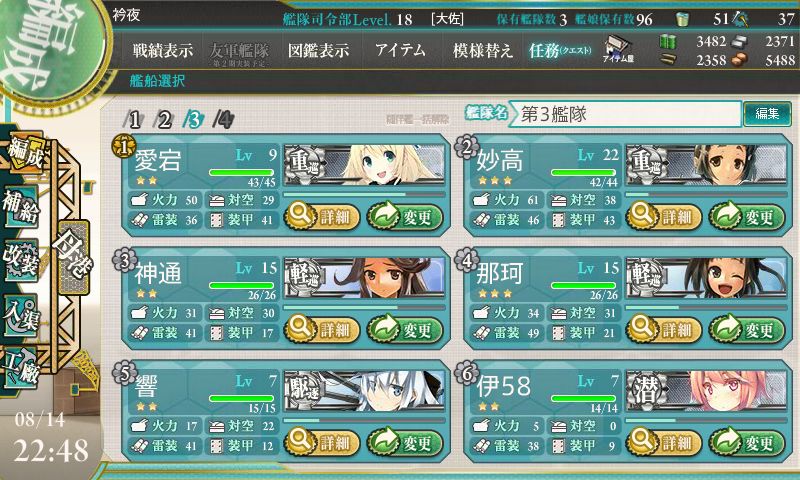Open 戦績表示 records menu

(x=163, y=50)
